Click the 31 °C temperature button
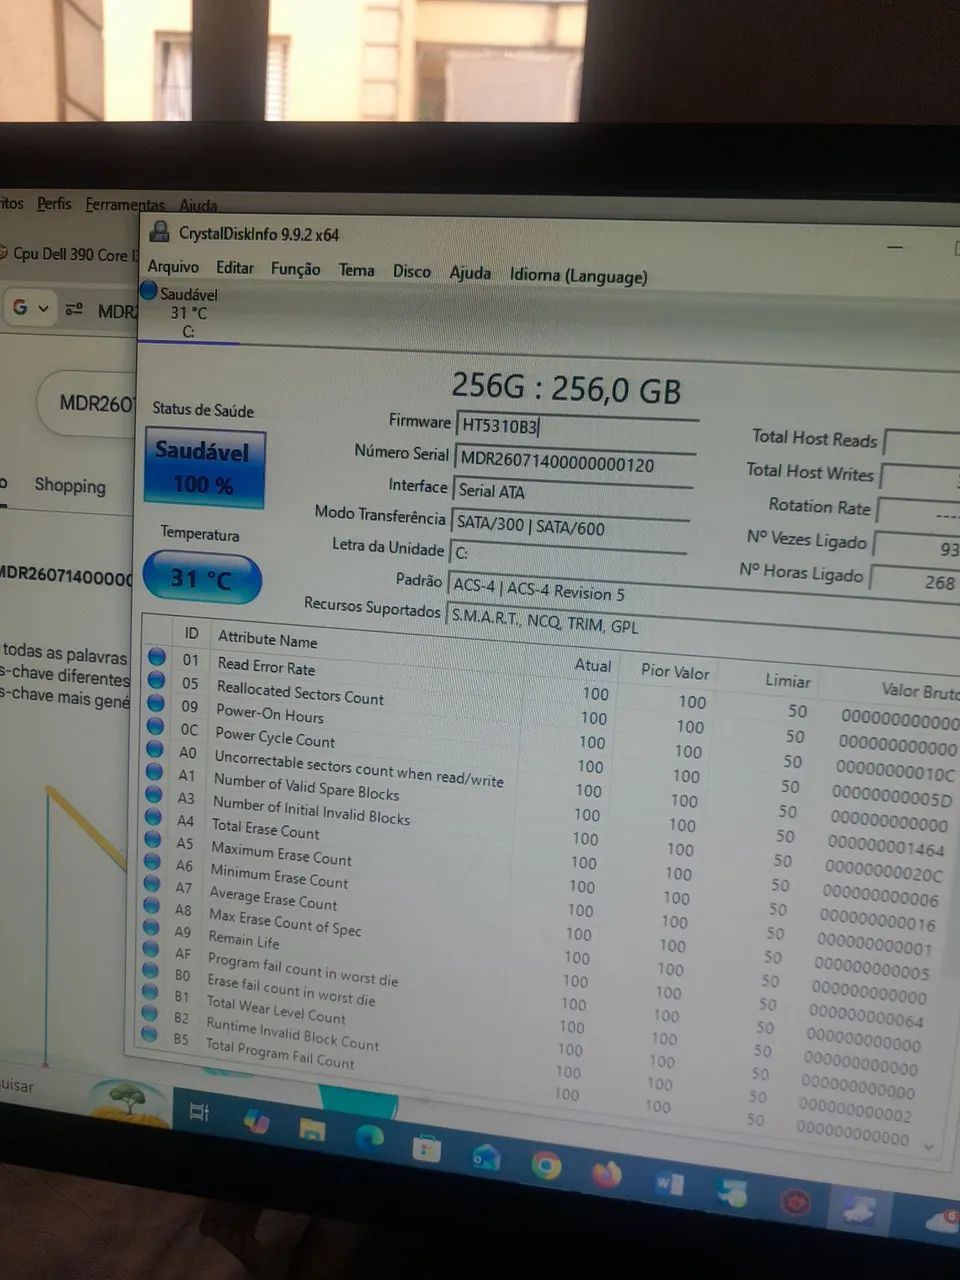Viewport: 960px width, 1280px height. [201, 578]
